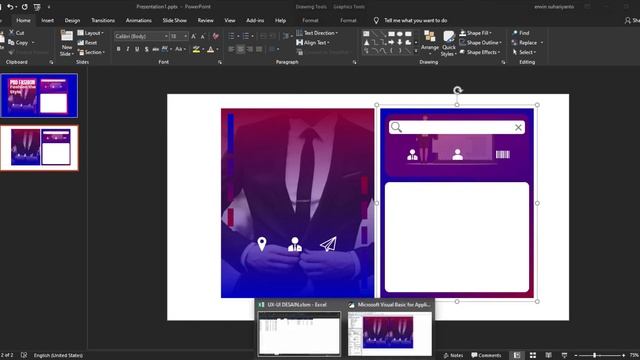Insert a New Slide
This screenshot has height=360, width=640.
click(67, 43)
